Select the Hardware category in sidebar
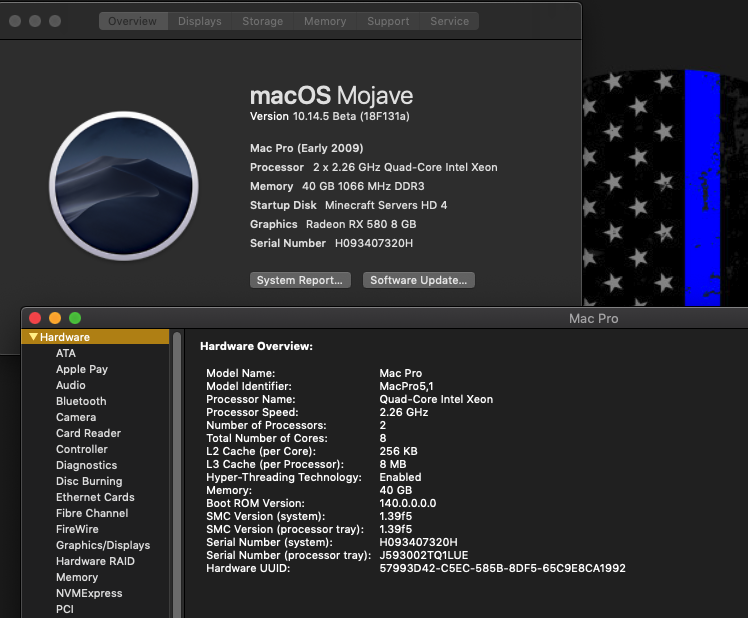This screenshot has width=748, height=618. [95, 337]
